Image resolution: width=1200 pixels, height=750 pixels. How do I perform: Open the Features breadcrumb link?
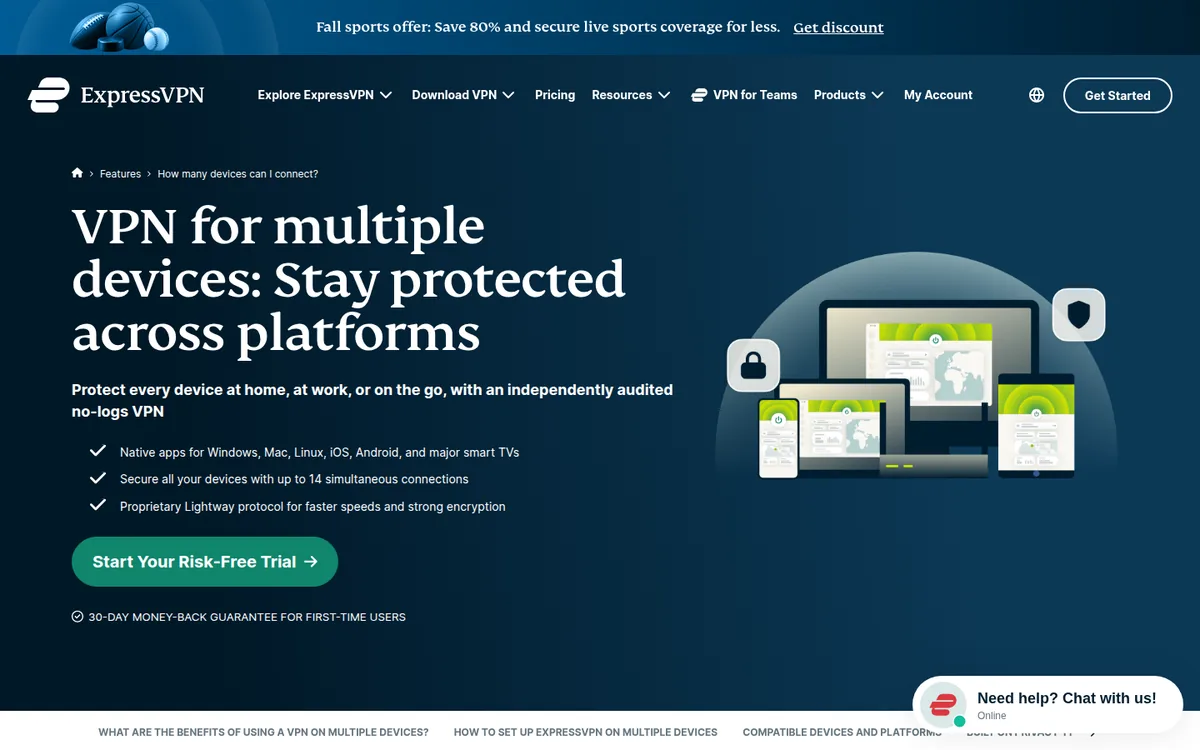120,174
